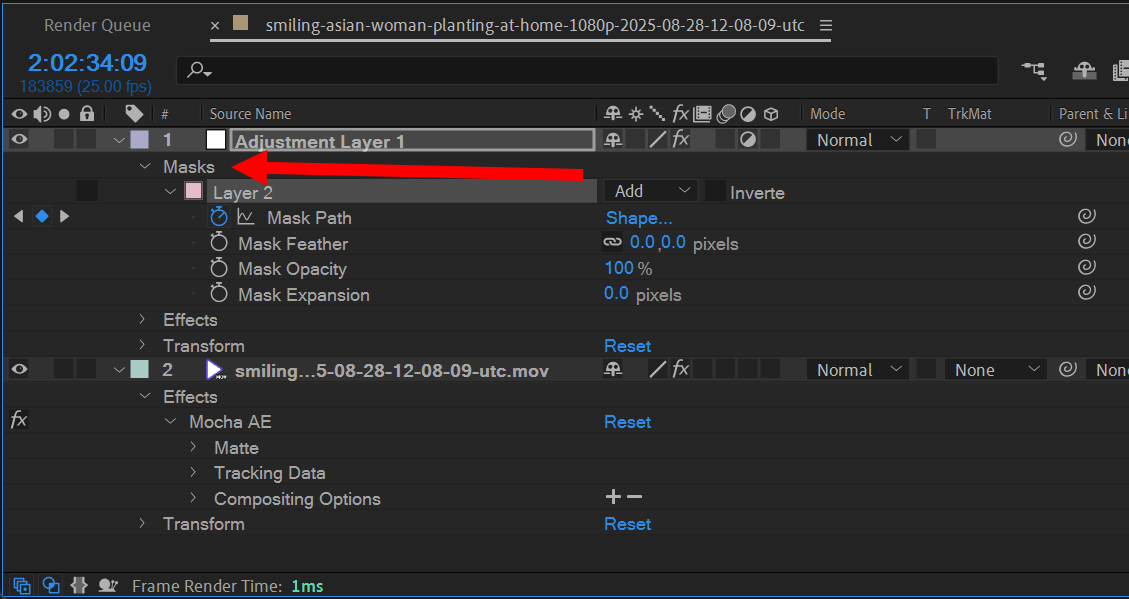Open the Composition Mini-Flowchart icon
This screenshot has width=1129, height=599.
[1034, 71]
